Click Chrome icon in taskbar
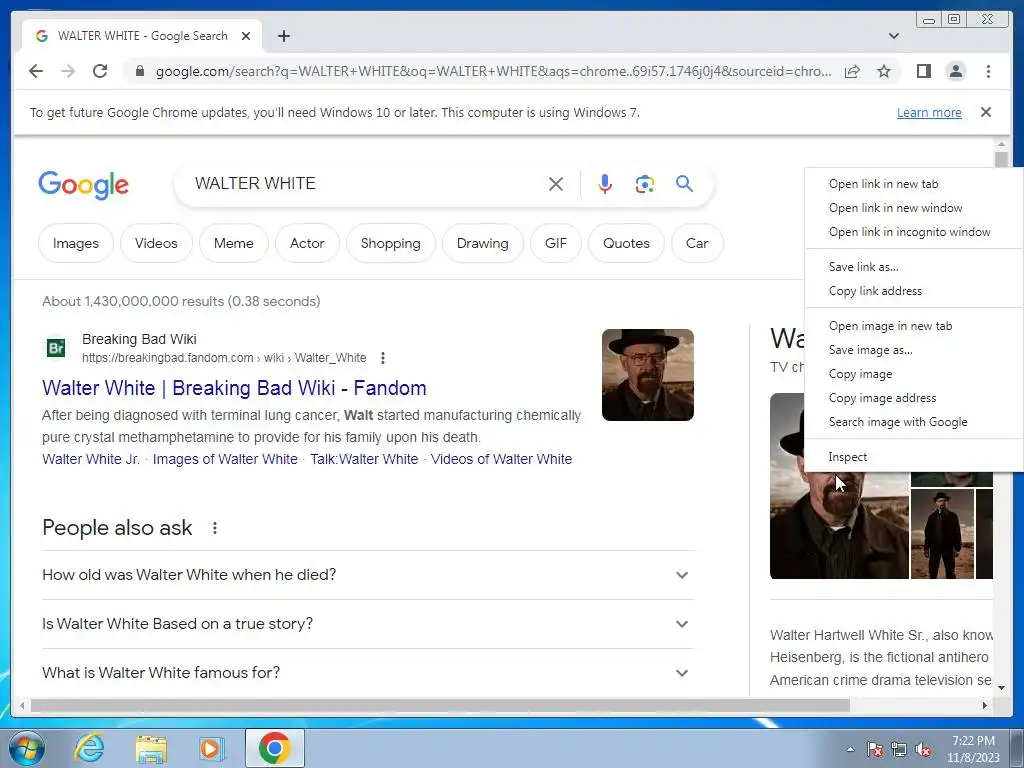Screen dimensions: 1024x768 tap(274, 748)
